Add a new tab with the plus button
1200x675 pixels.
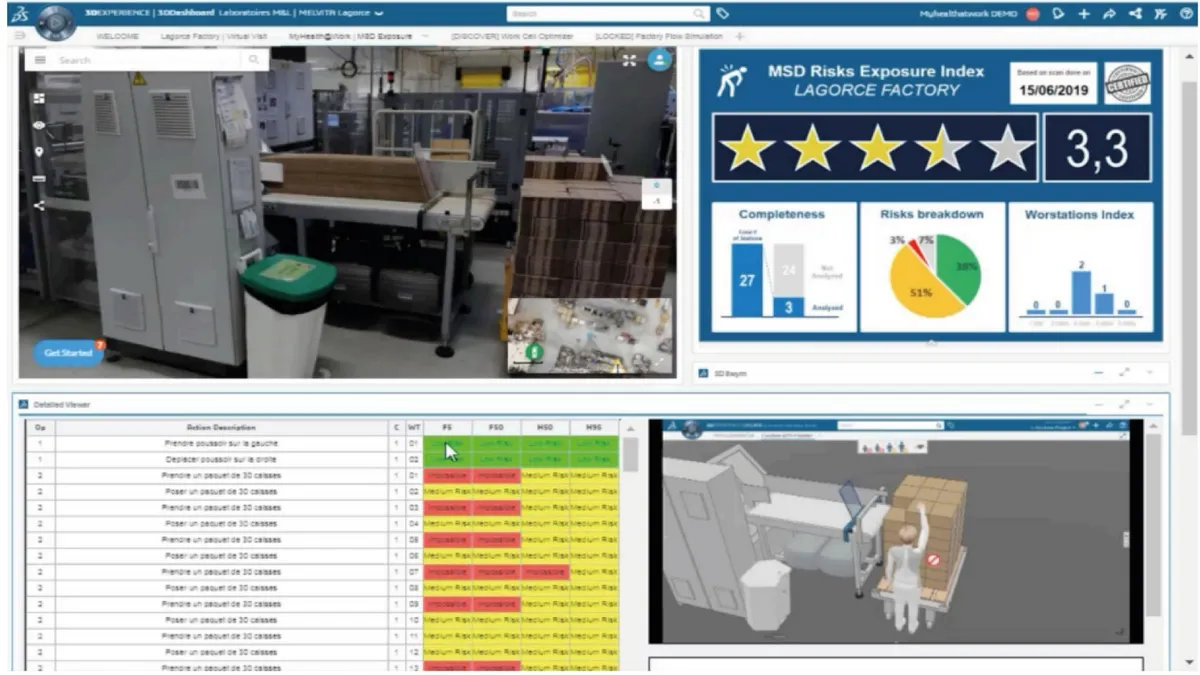740,36
